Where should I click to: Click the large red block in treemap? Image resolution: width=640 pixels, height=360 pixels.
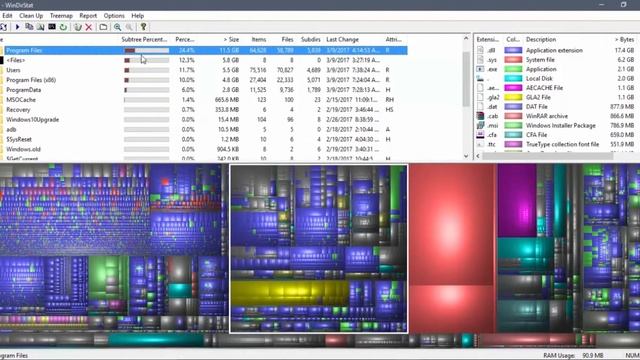[452, 224]
